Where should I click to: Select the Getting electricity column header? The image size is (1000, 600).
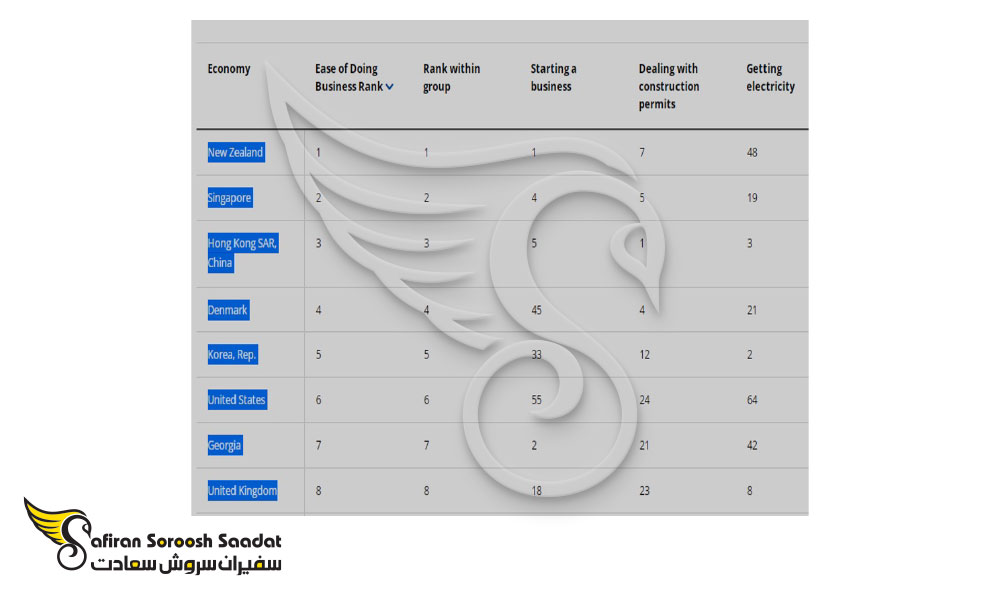pos(770,77)
